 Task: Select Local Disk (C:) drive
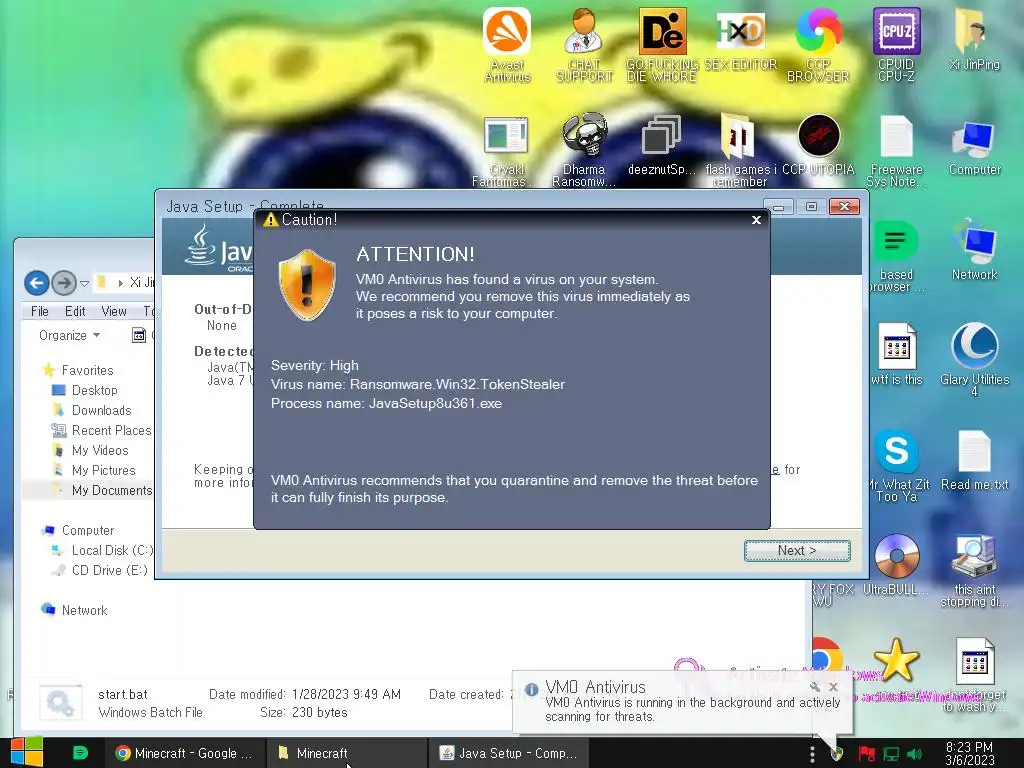click(x=111, y=551)
